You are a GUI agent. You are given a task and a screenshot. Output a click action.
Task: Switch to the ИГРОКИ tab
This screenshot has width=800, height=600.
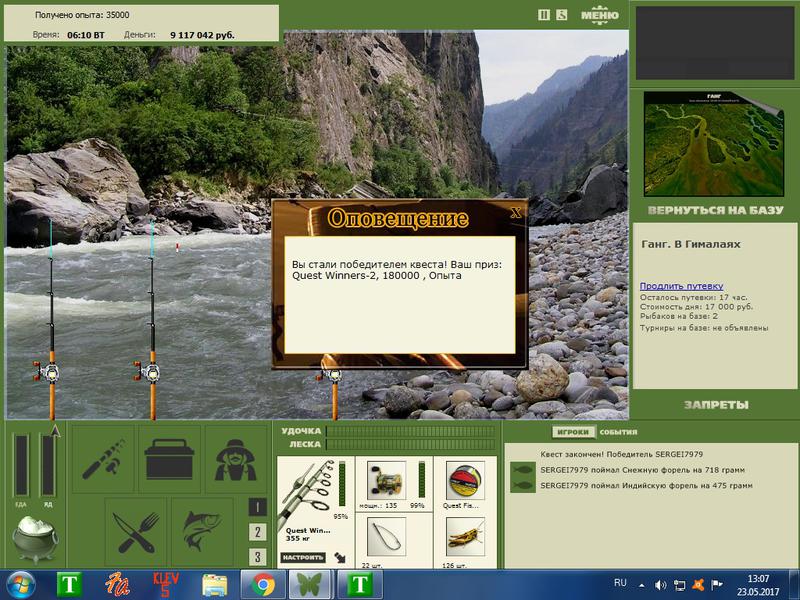point(573,432)
